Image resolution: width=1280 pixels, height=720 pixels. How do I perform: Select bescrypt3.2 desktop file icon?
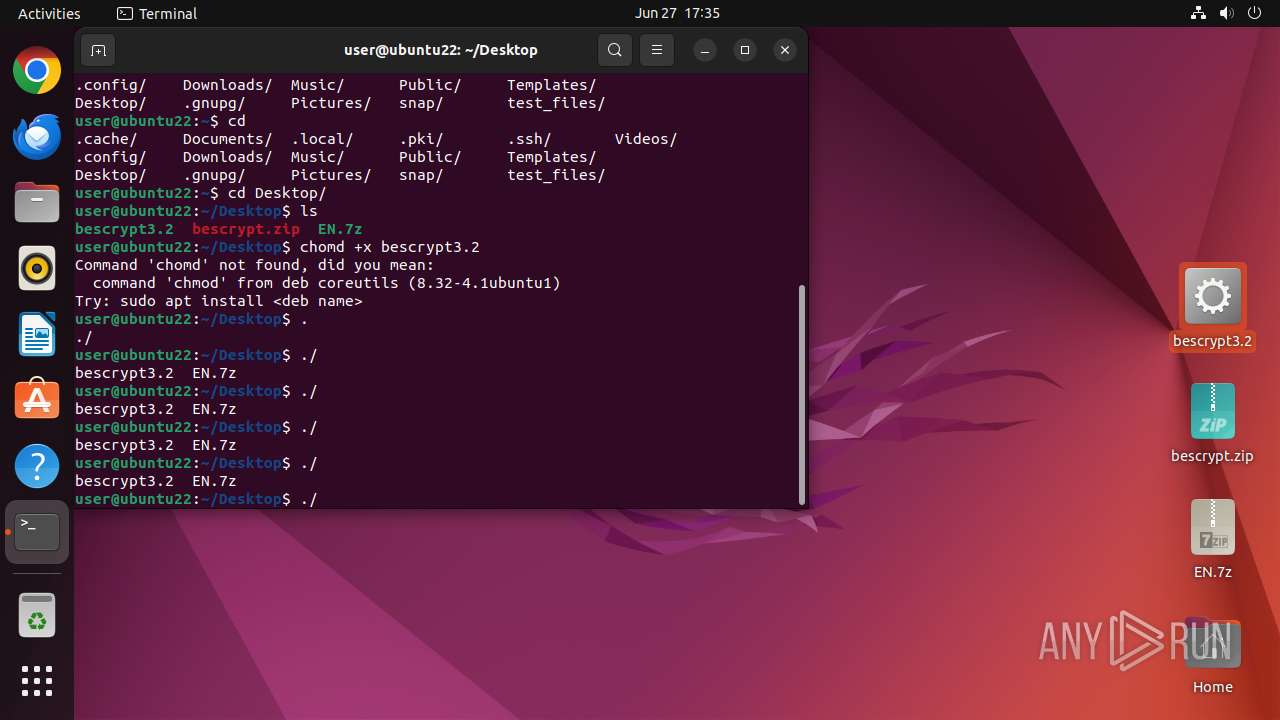coord(1212,296)
